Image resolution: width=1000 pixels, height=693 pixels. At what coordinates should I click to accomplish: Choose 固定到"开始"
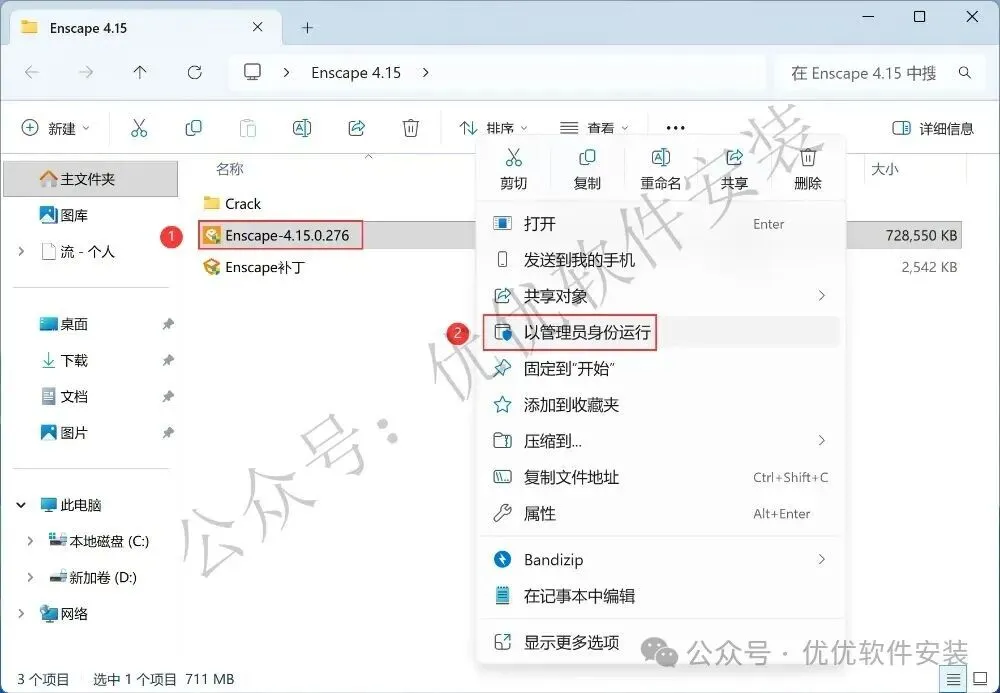(661, 368)
